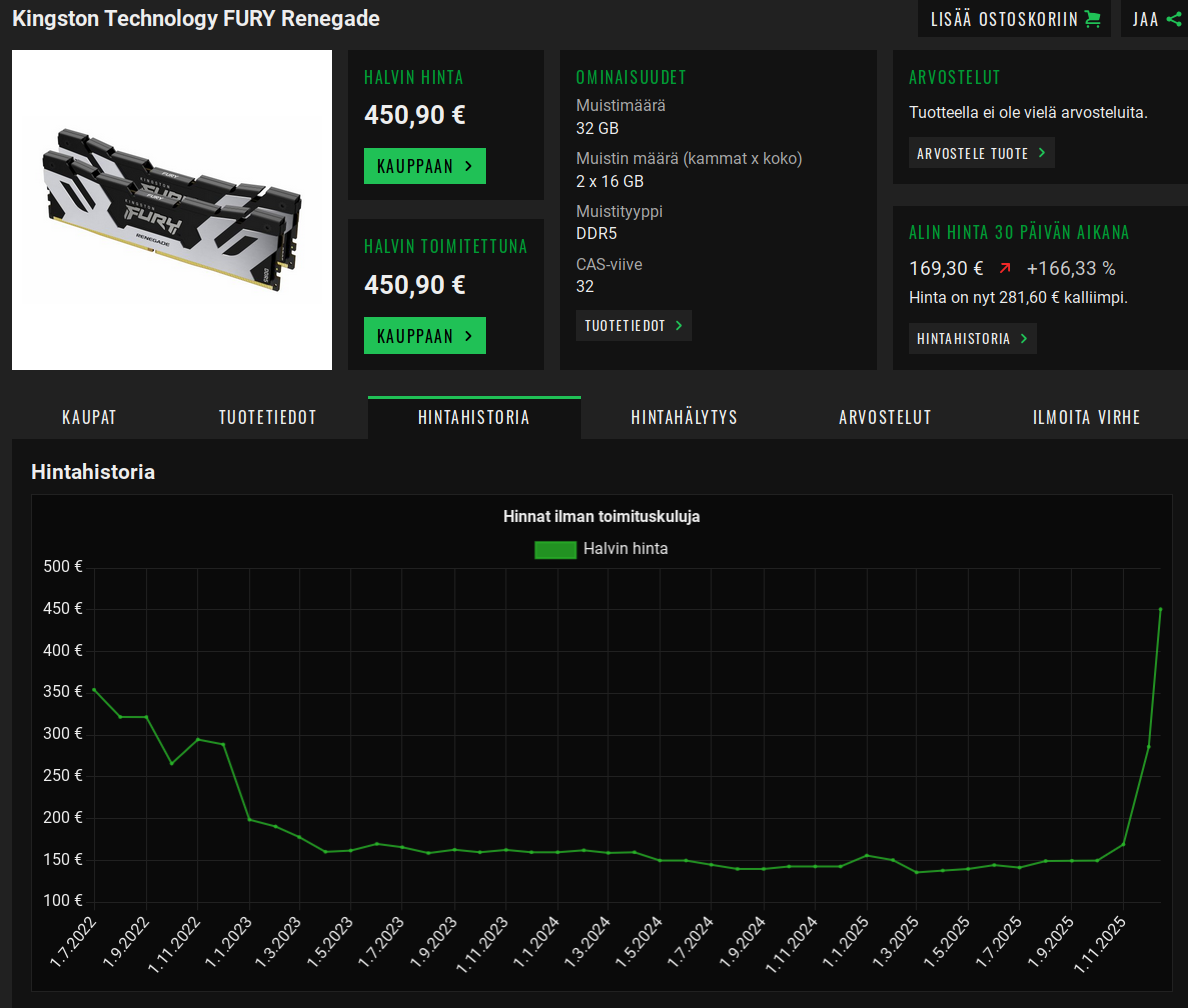Click the 450,90 € price under Halvin toimitettuna
The height and width of the screenshot is (1008, 1188).
(x=414, y=285)
